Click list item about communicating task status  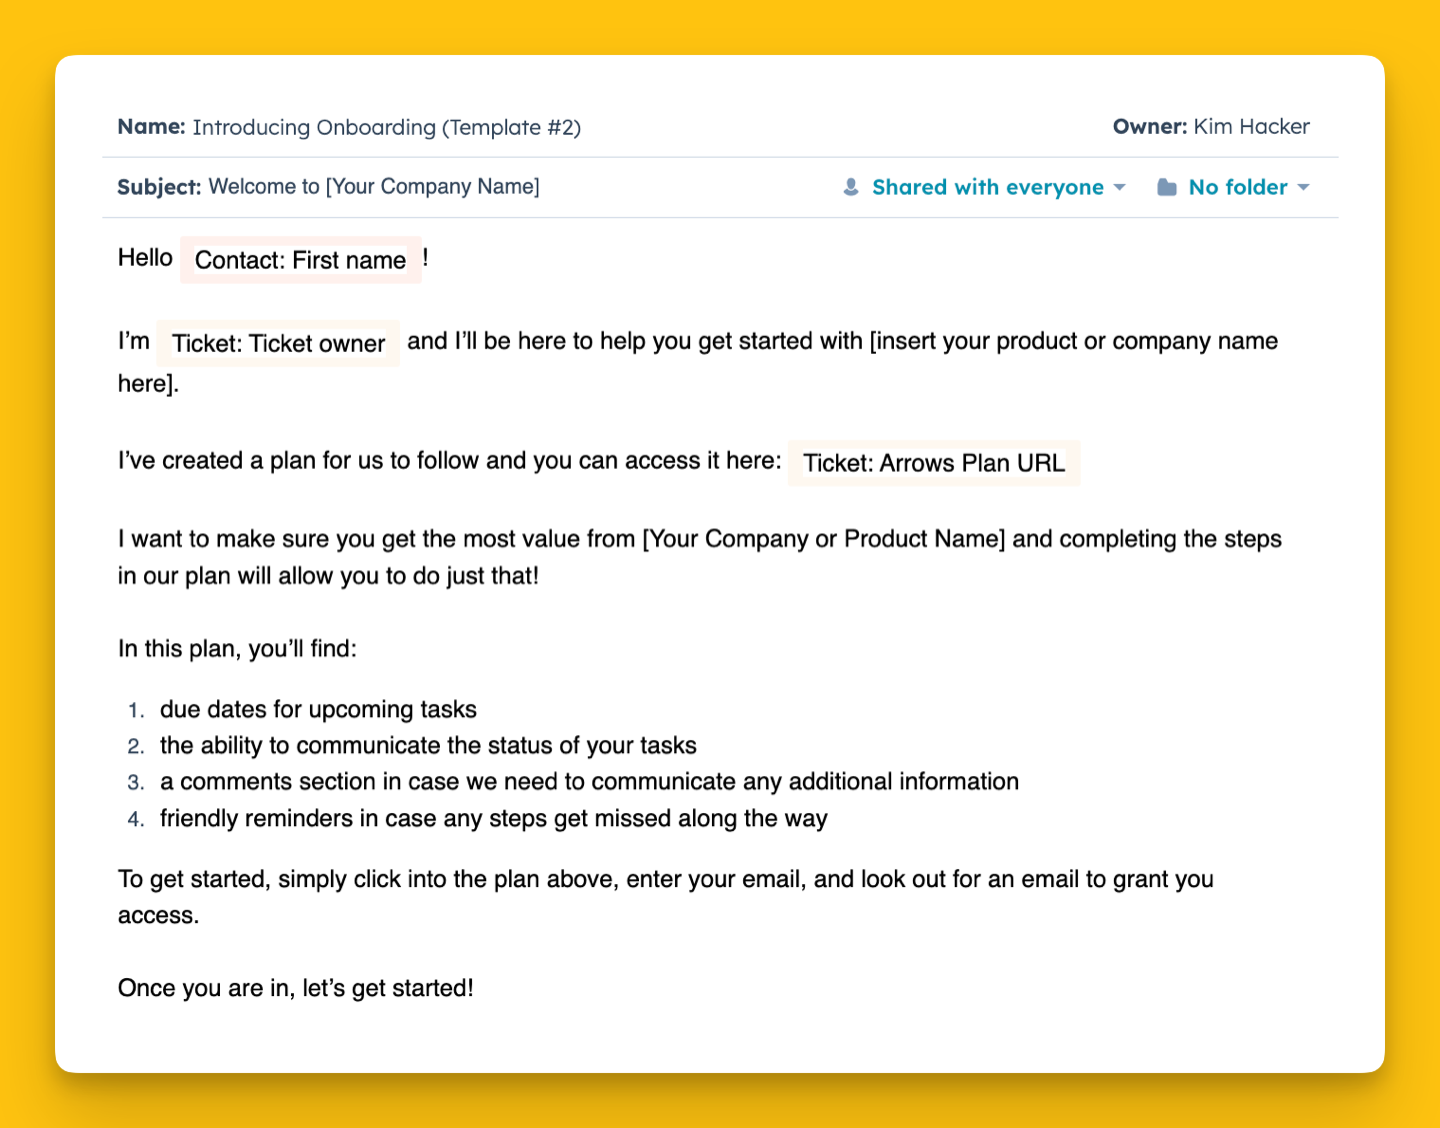(428, 745)
